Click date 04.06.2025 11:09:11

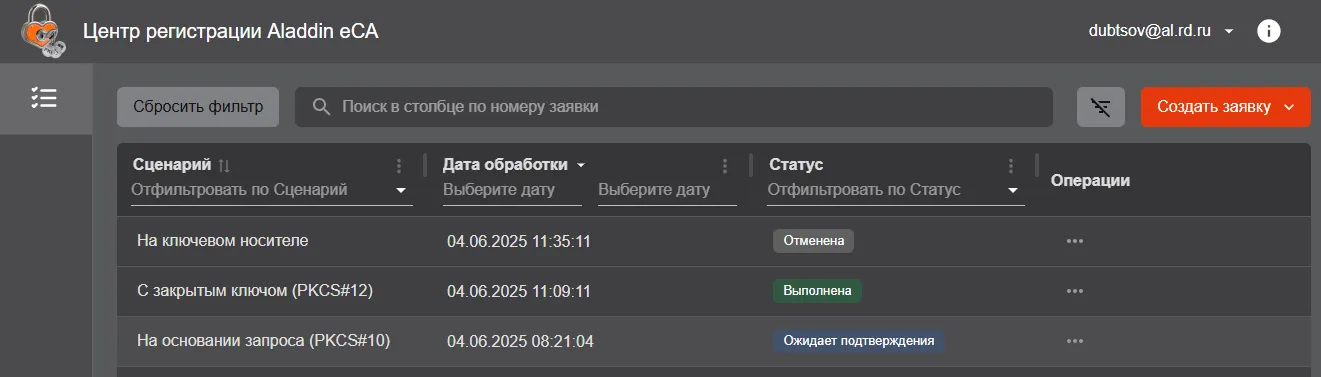(x=519, y=291)
